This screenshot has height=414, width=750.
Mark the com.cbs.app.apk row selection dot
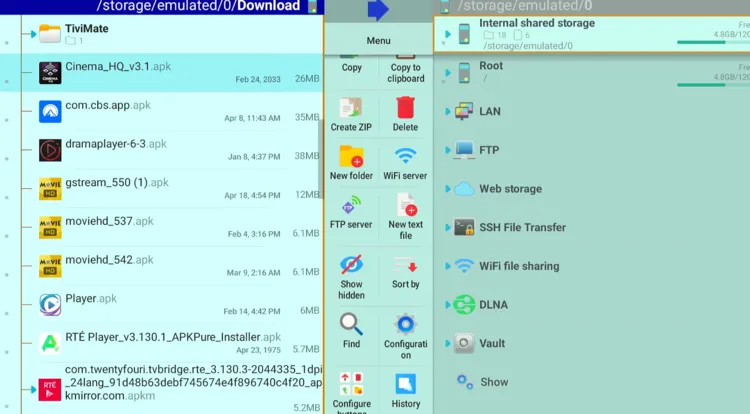point(7,120)
